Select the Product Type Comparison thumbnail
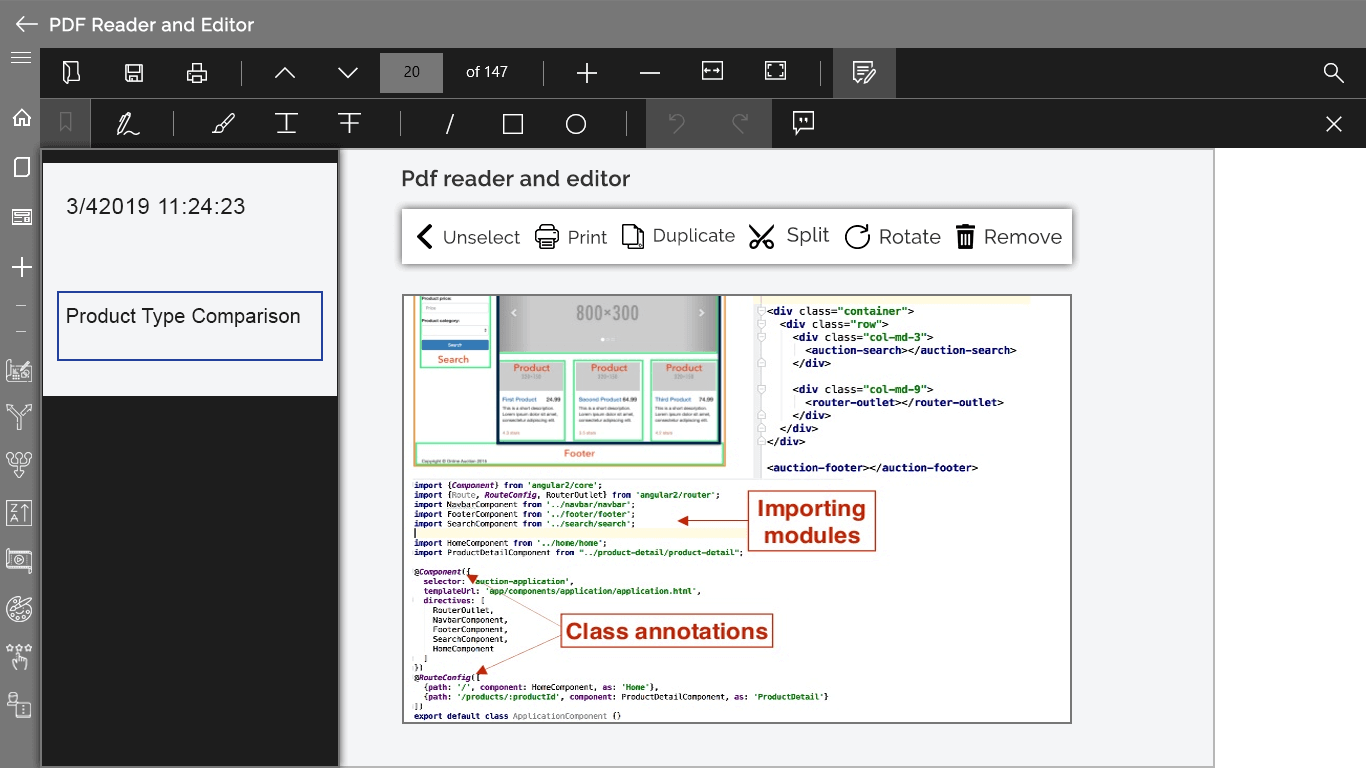The image size is (1366, 768). 190,326
